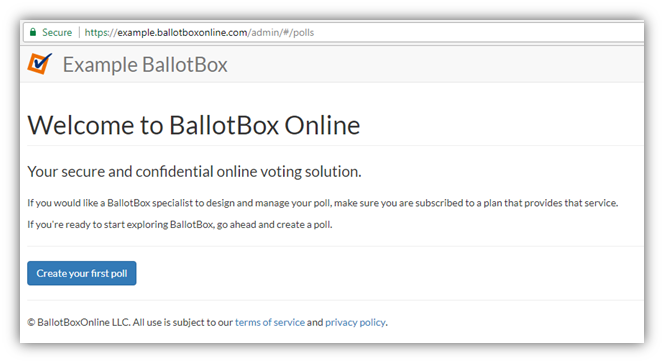
Task: Open the "terms of service" link
Action: pos(270,322)
